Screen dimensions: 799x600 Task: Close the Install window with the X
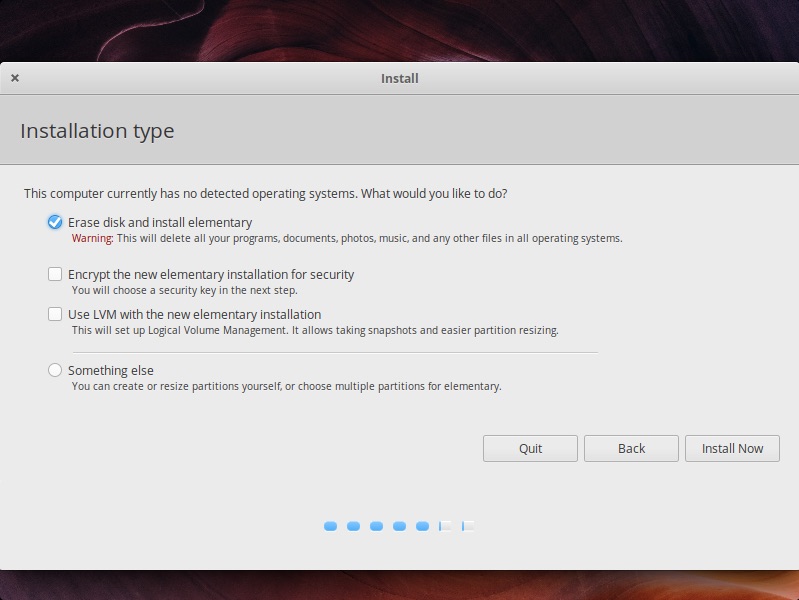click(x=15, y=78)
